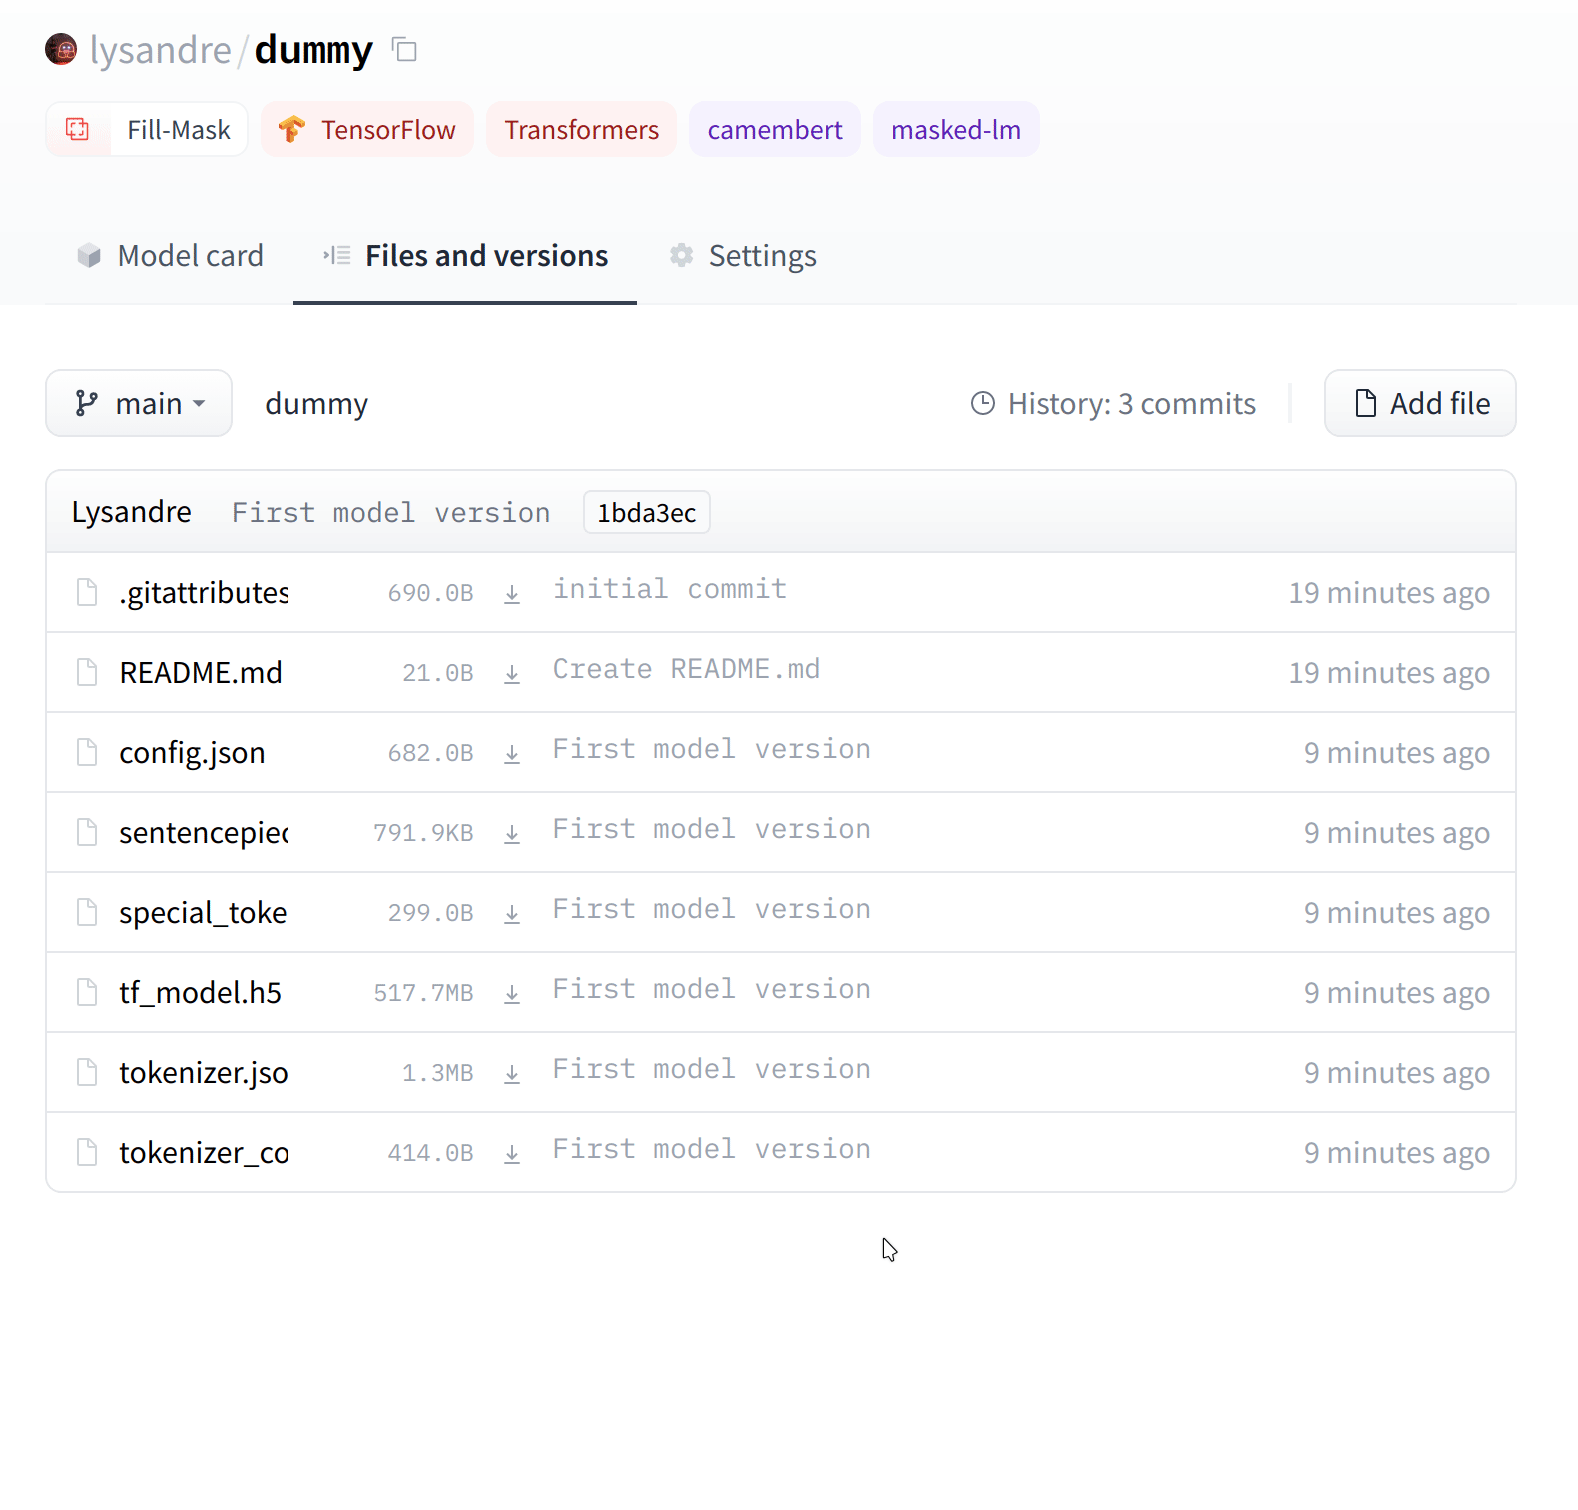Download the tf_model.h5 file via its arrow icon
The width and height of the screenshot is (1578, 1510).
pyautogui.click(x=511, y=993)
